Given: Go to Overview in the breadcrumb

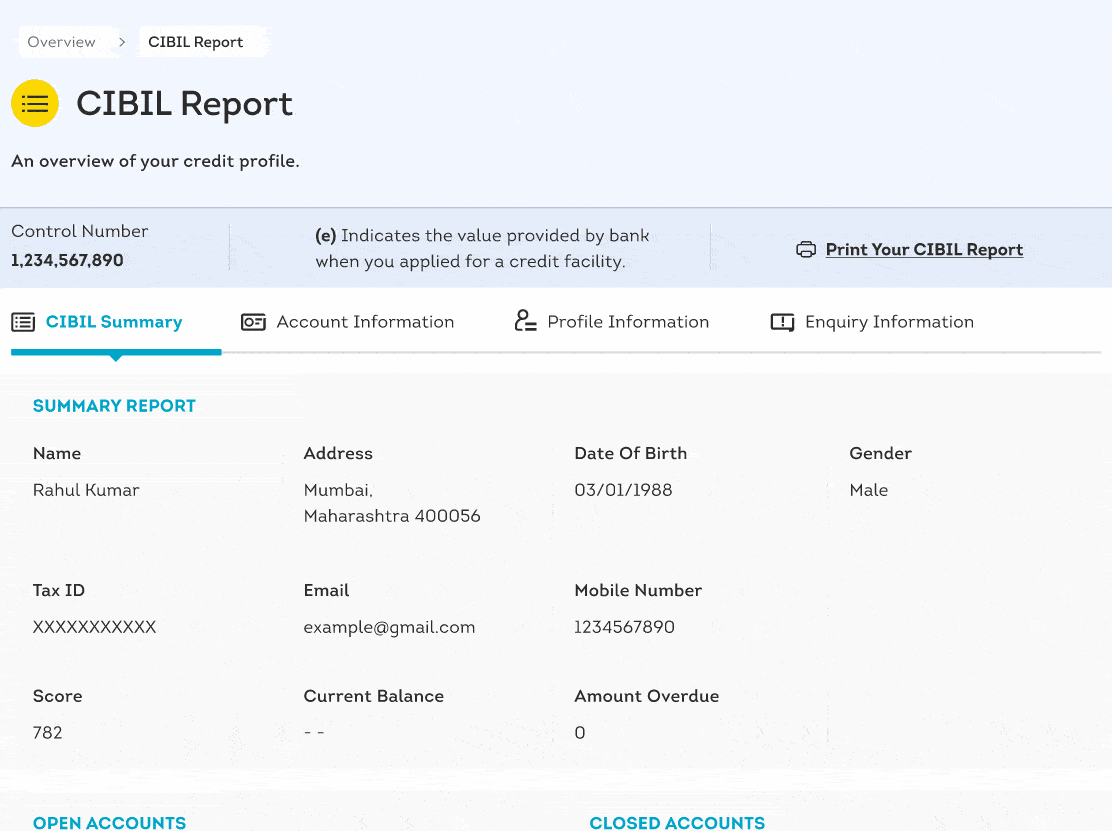Looking at the screenshot, I should click(x=62, y=43).
